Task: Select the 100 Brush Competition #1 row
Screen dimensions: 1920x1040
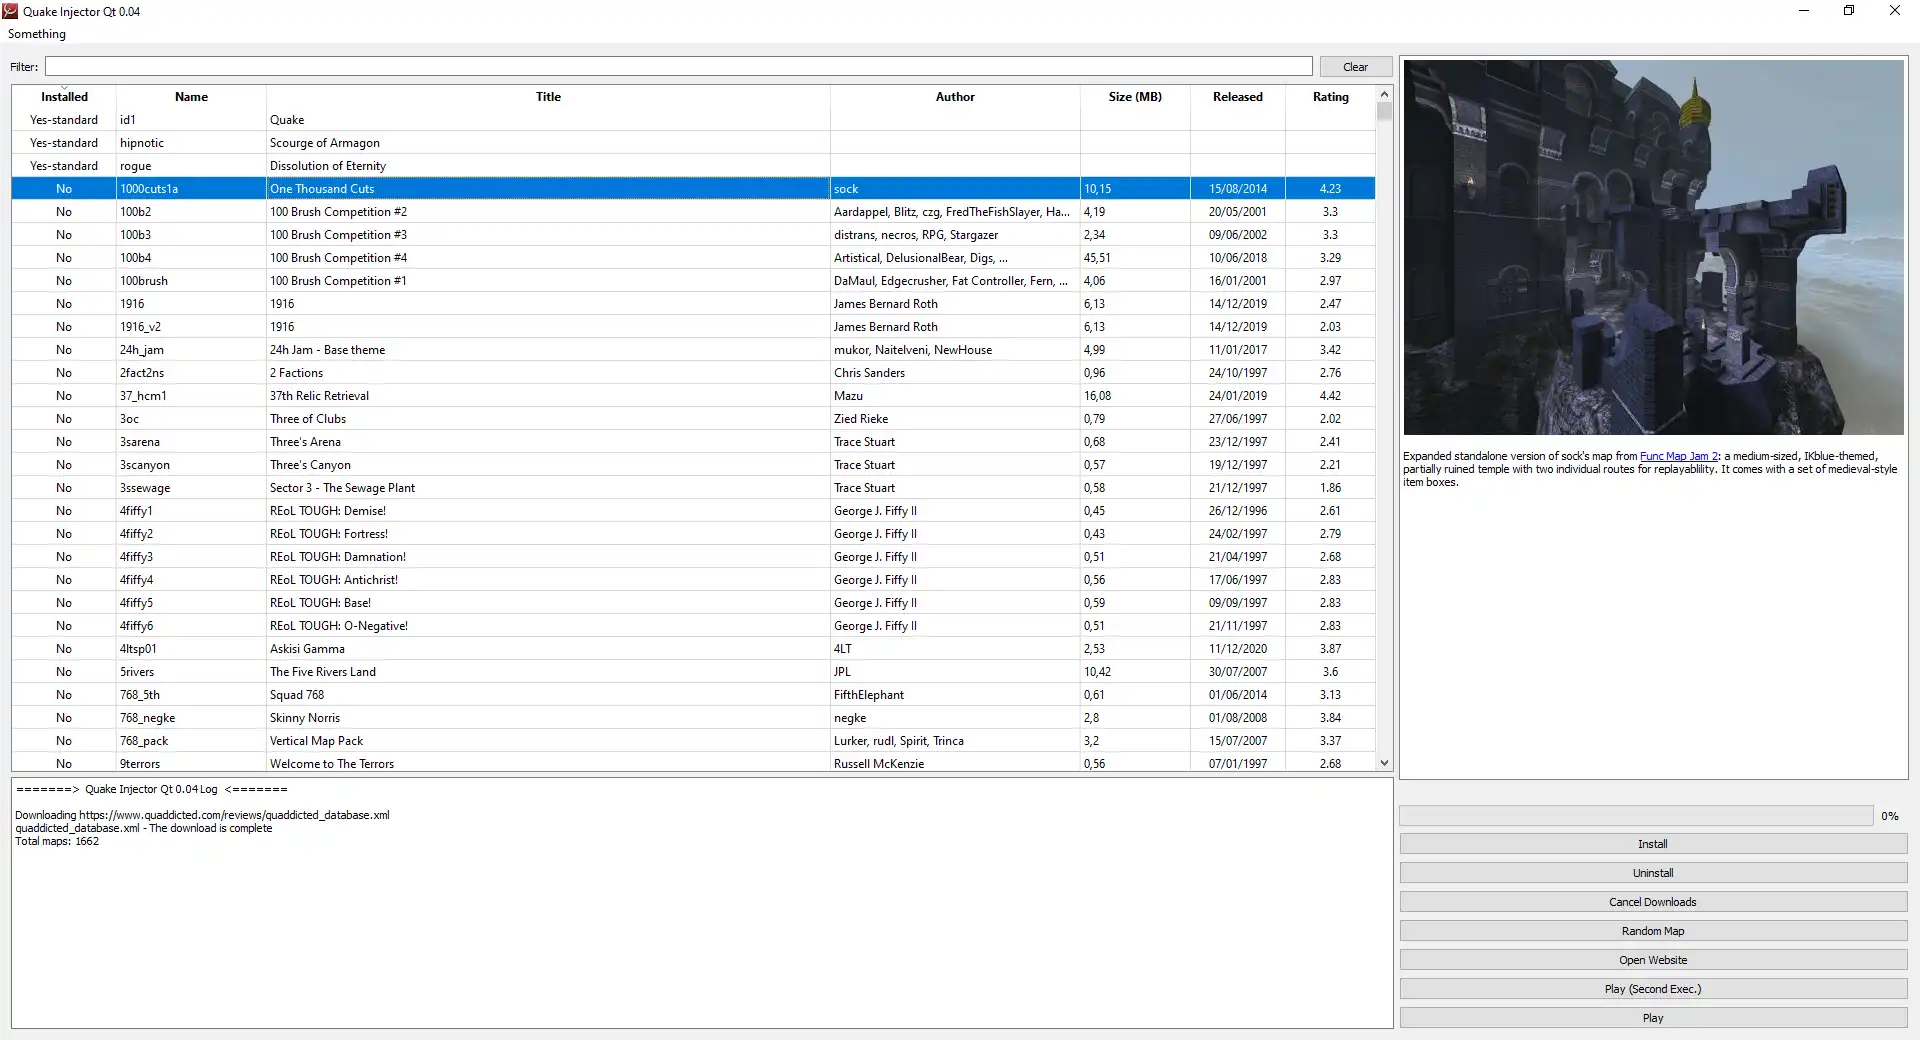Action: pyautogui.click(x=693, y=281)
